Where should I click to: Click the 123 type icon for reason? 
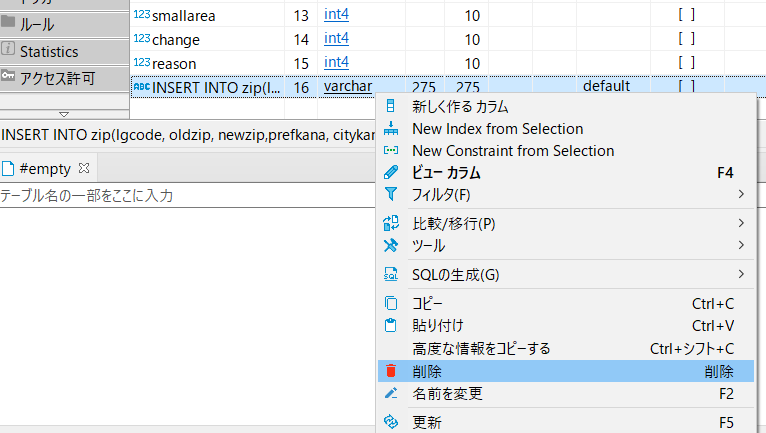142,62
